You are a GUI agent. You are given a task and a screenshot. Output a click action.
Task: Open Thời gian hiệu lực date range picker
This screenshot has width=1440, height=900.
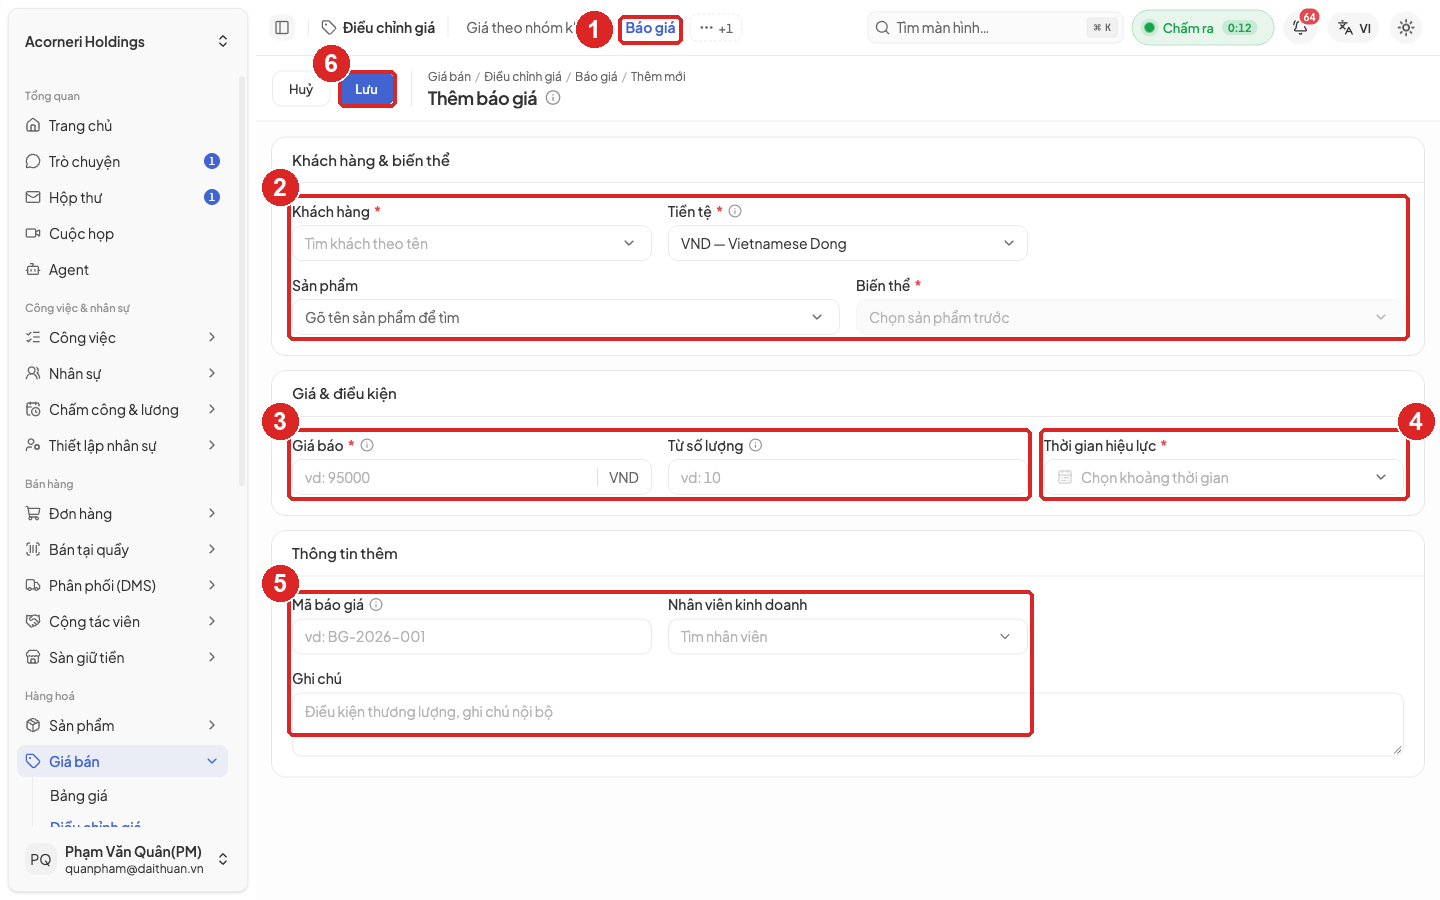[1224, 477]
